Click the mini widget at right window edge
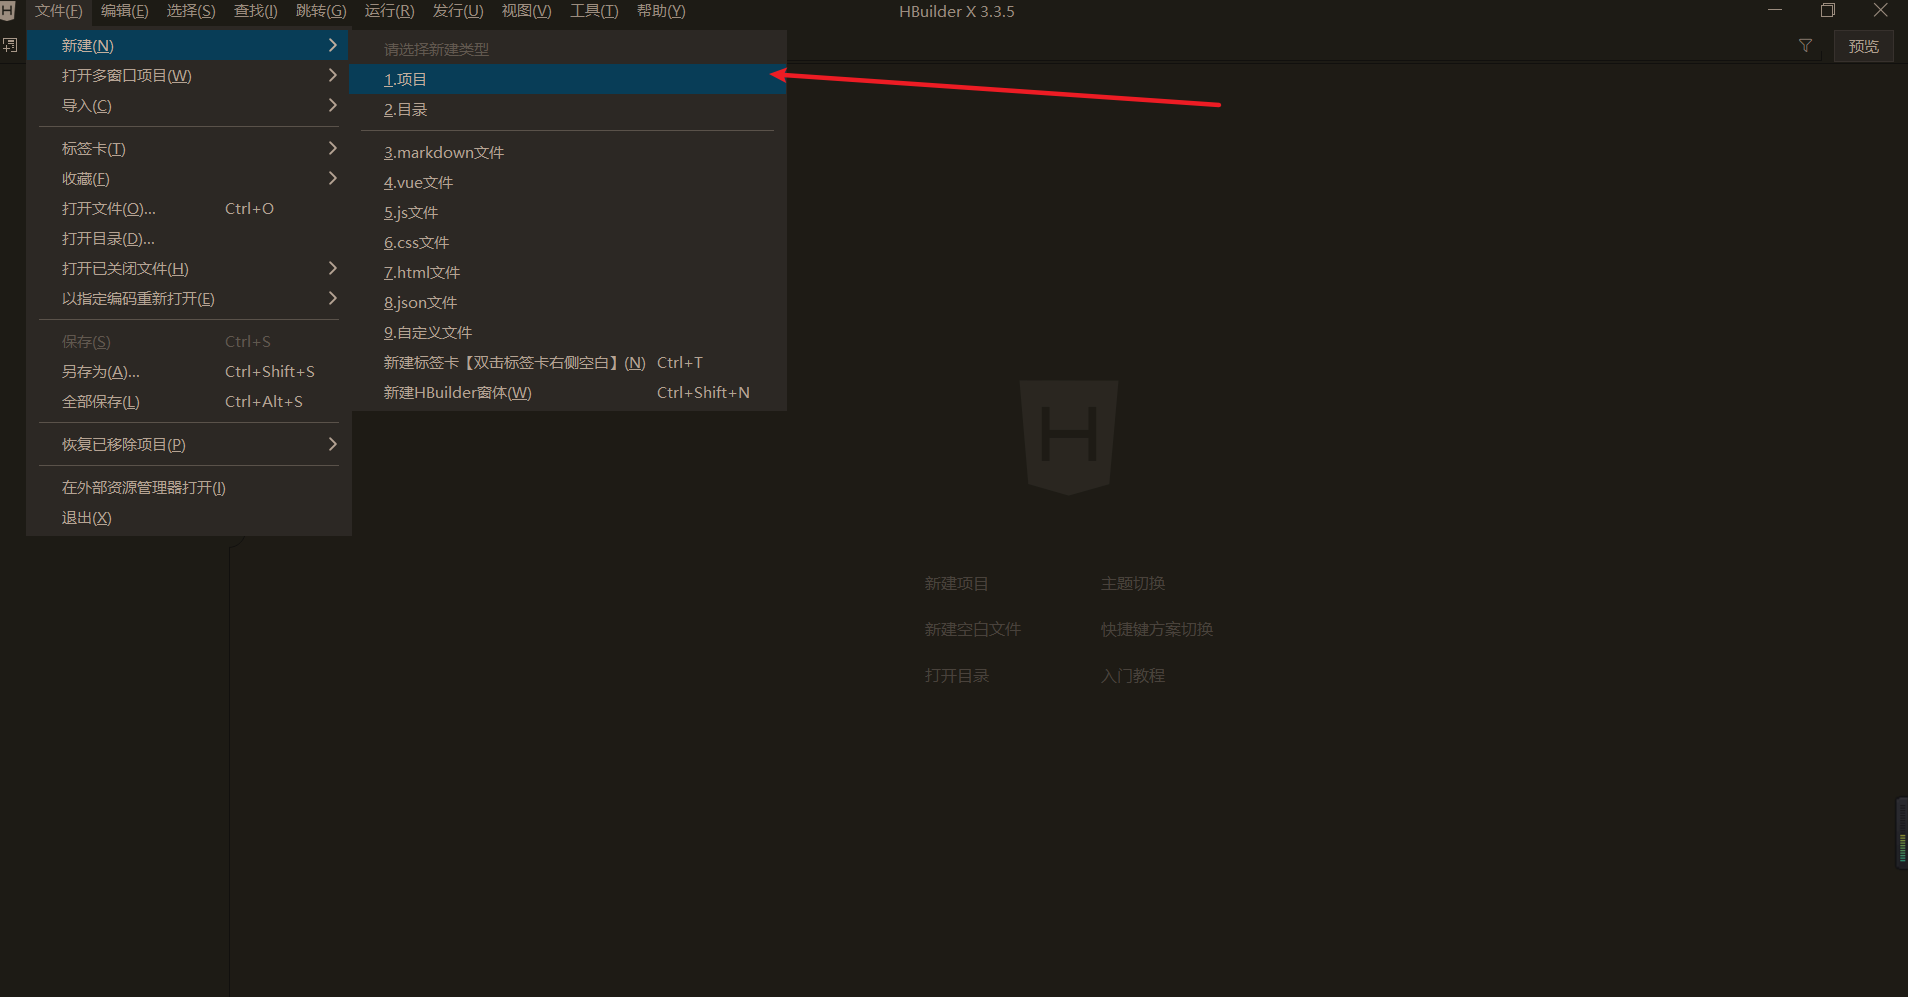The image size is (1908, 997). coord(1902,833)
